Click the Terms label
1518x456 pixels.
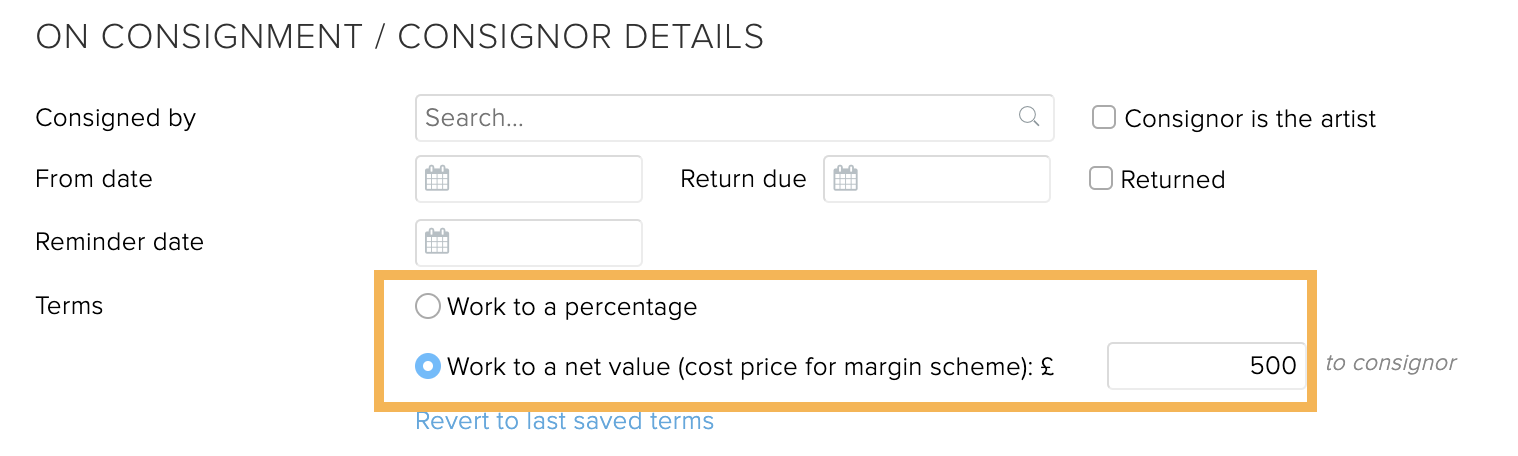click(69, 305)
